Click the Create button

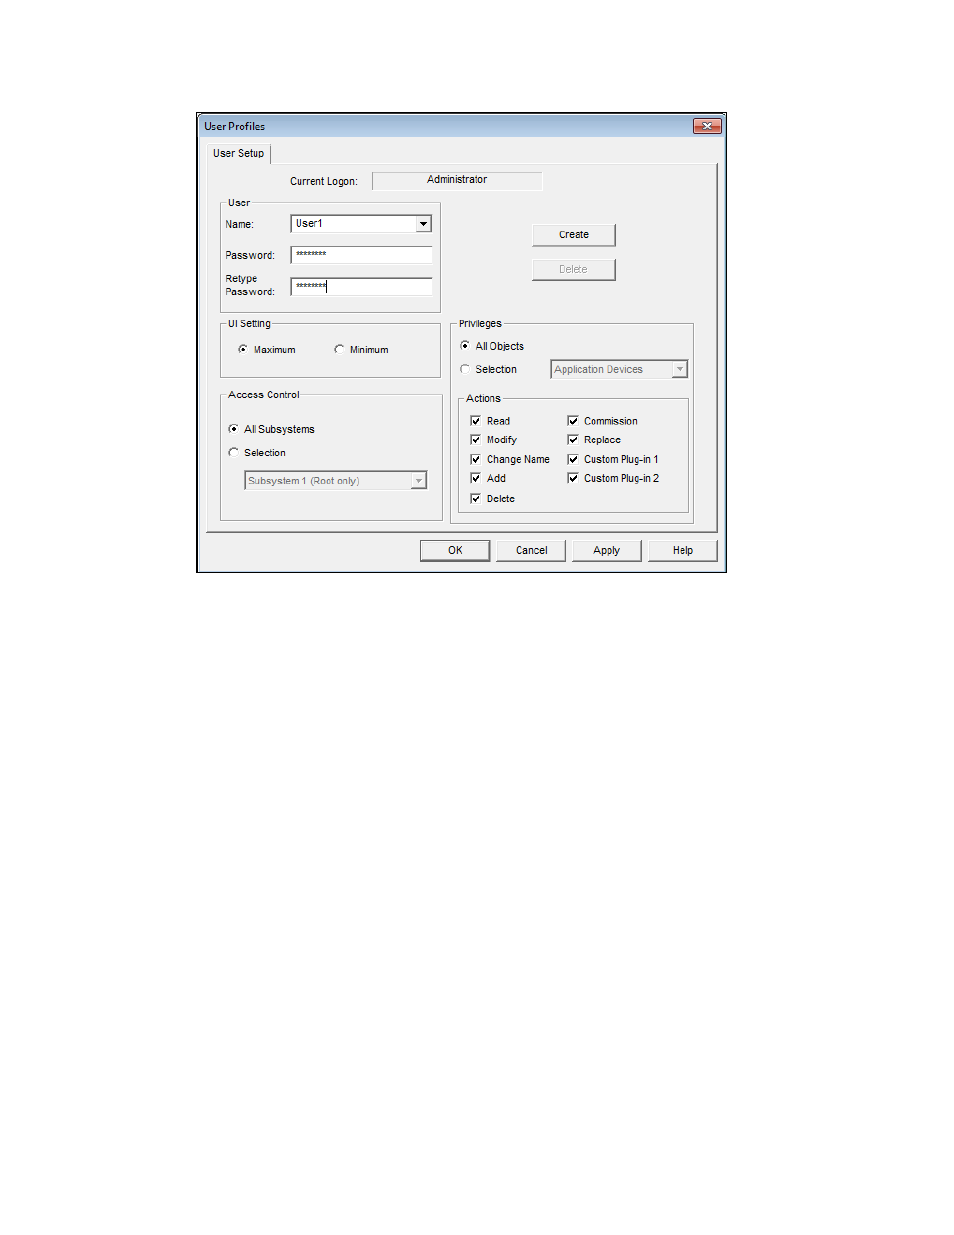pos(574,235)
